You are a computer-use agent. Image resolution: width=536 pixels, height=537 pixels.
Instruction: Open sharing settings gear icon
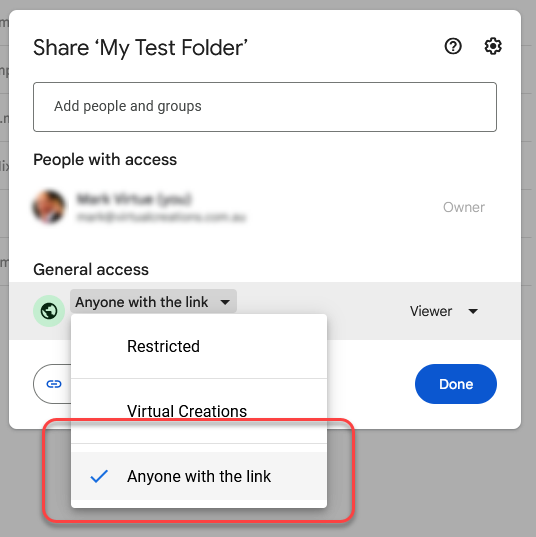click(x=493, y=46)
